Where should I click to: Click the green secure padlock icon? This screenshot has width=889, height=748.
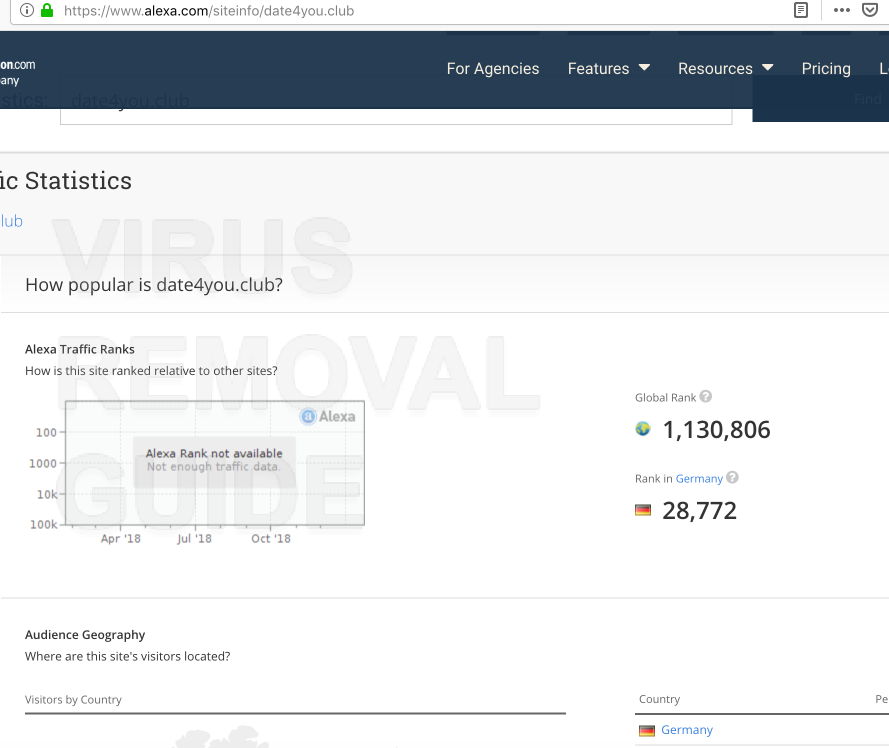click(x=47, y=10)
